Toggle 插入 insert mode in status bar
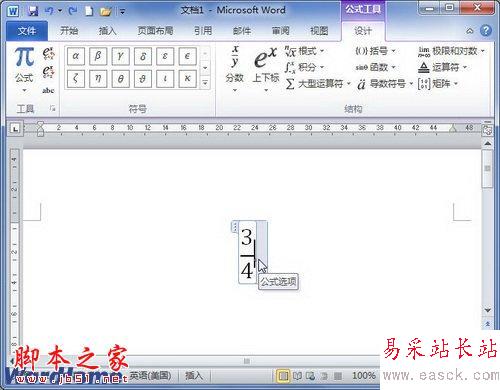 pos(194,376)
